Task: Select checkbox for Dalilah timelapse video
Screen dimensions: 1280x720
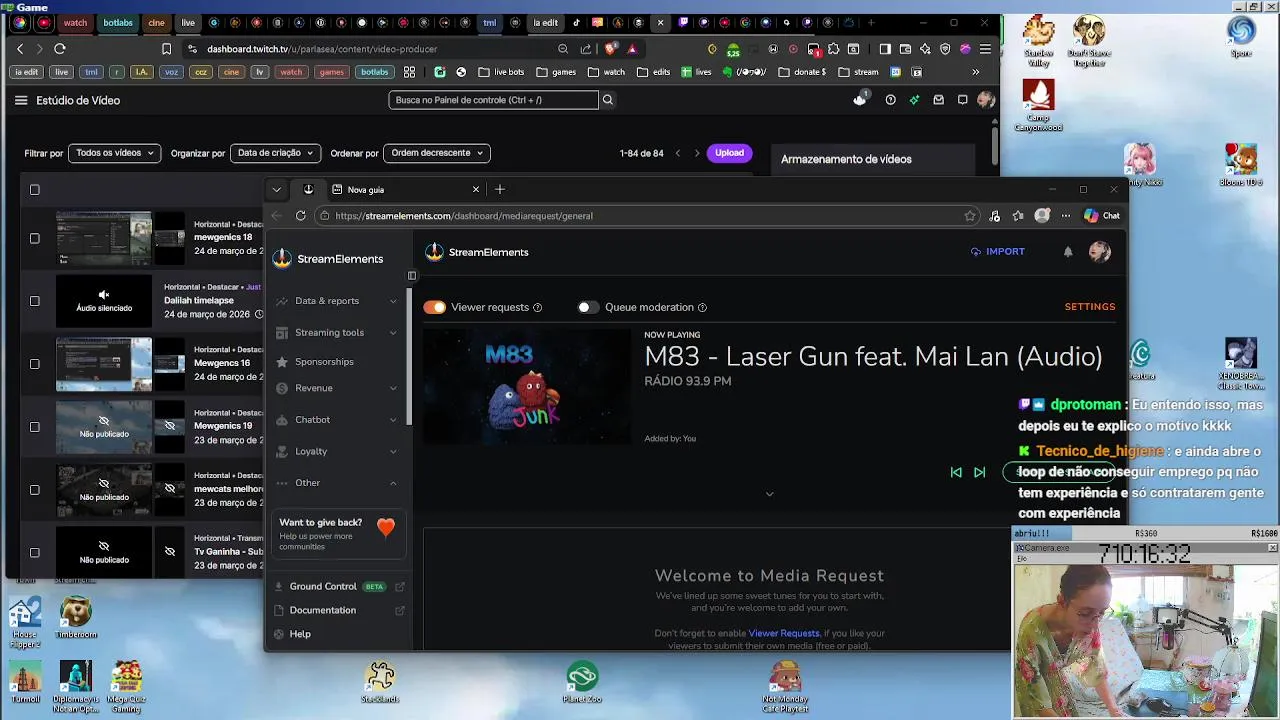Action: [34, 301]
